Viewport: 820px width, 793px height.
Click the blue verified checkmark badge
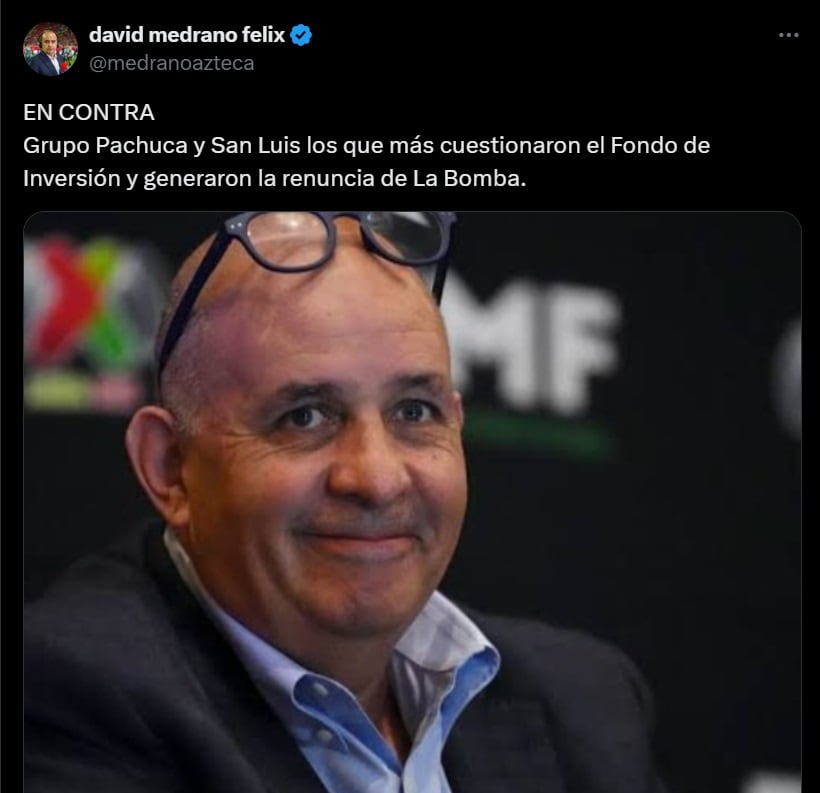tap(301, 35)
